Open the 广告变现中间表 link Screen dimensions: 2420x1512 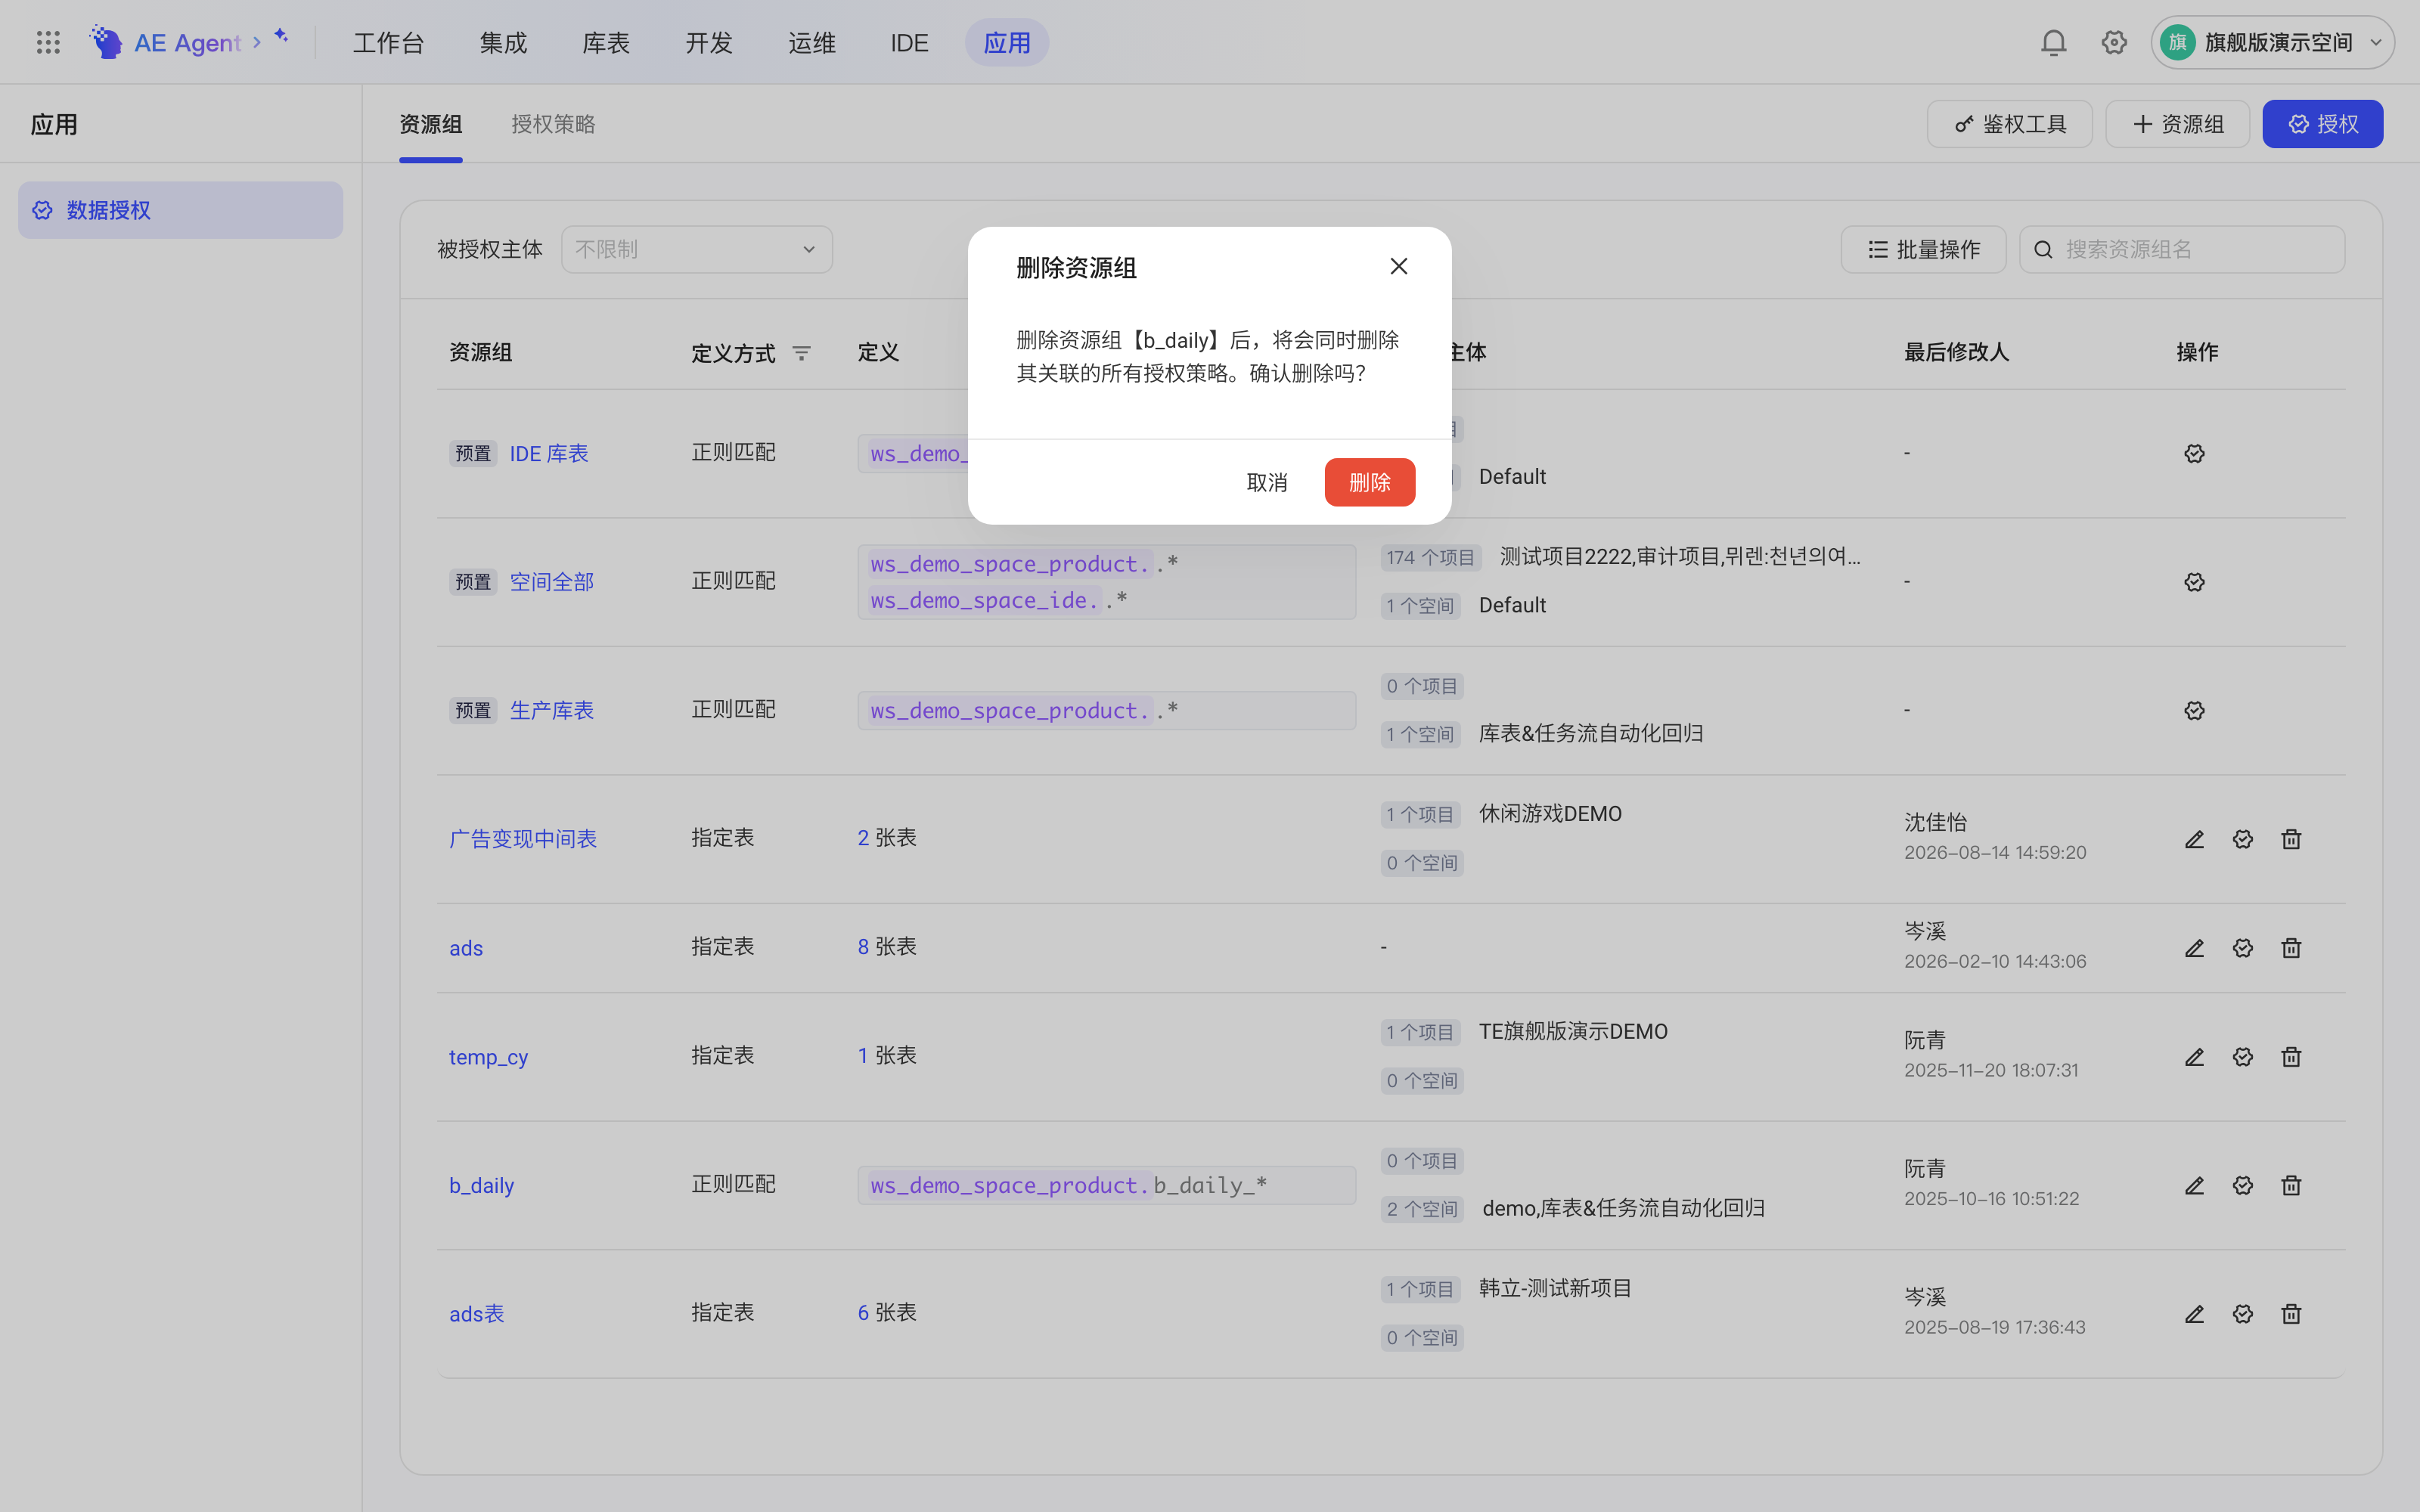(523, 839)
